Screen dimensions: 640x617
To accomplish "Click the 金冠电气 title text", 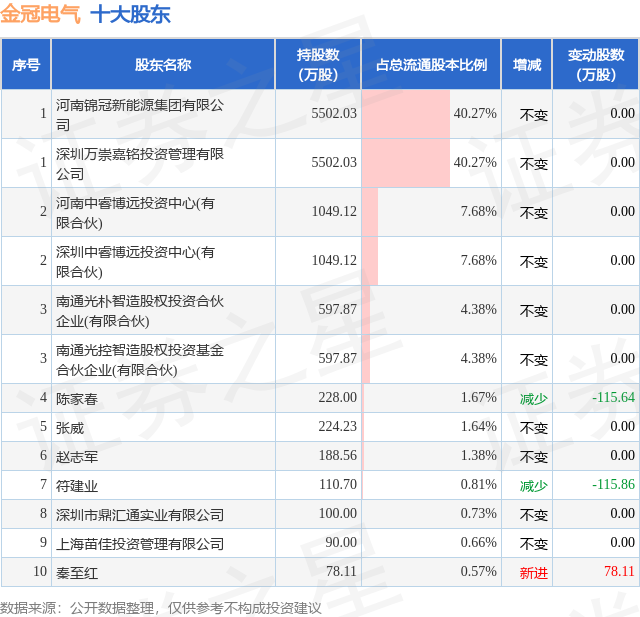I will [40, 14].
